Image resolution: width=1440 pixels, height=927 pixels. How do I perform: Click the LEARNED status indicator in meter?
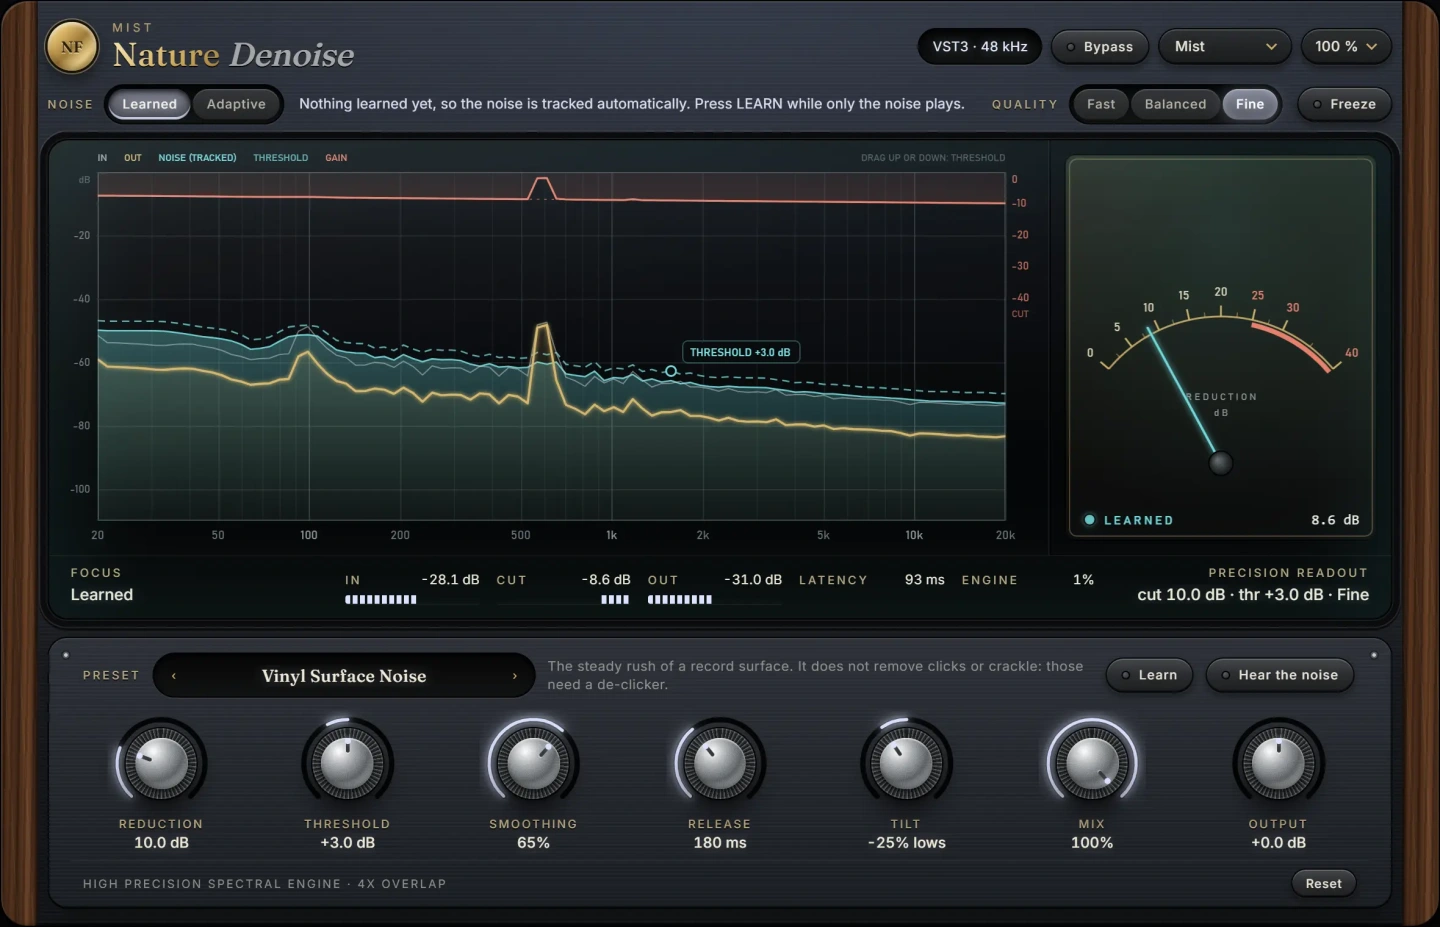[1129, 520]
